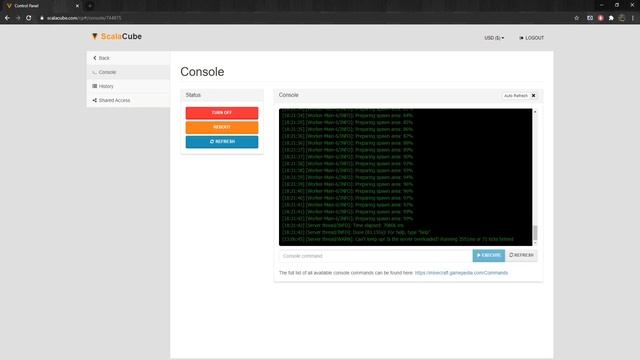Bookmark this page with star icon

[x=576, y=18]
